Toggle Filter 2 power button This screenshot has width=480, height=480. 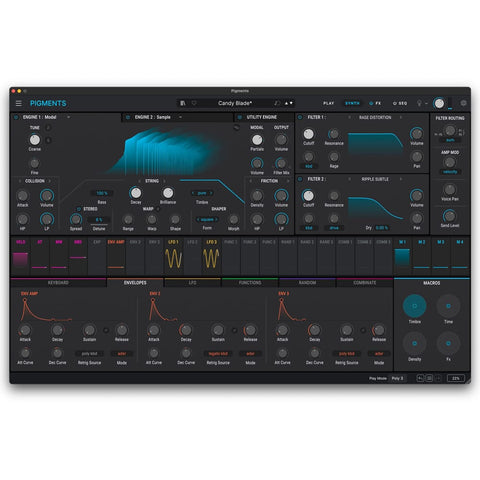(x=300, y=179)
